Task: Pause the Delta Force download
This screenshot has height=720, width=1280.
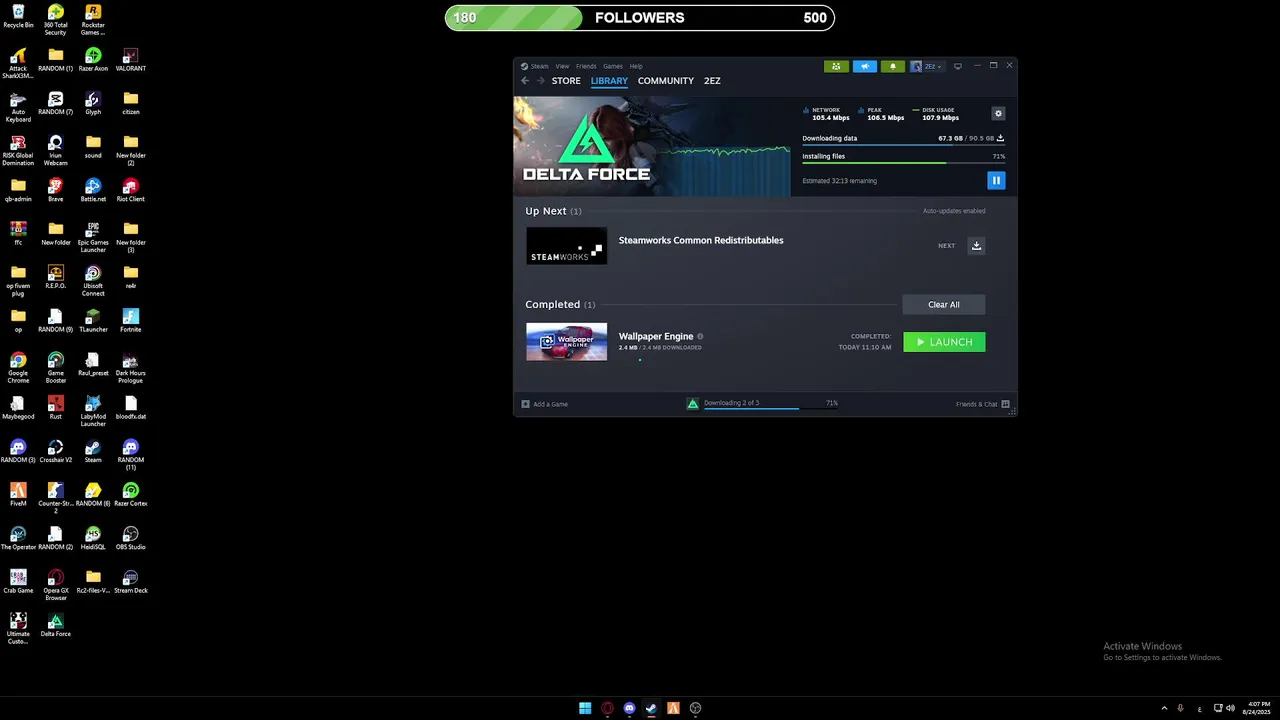Action: pos(996,180)
